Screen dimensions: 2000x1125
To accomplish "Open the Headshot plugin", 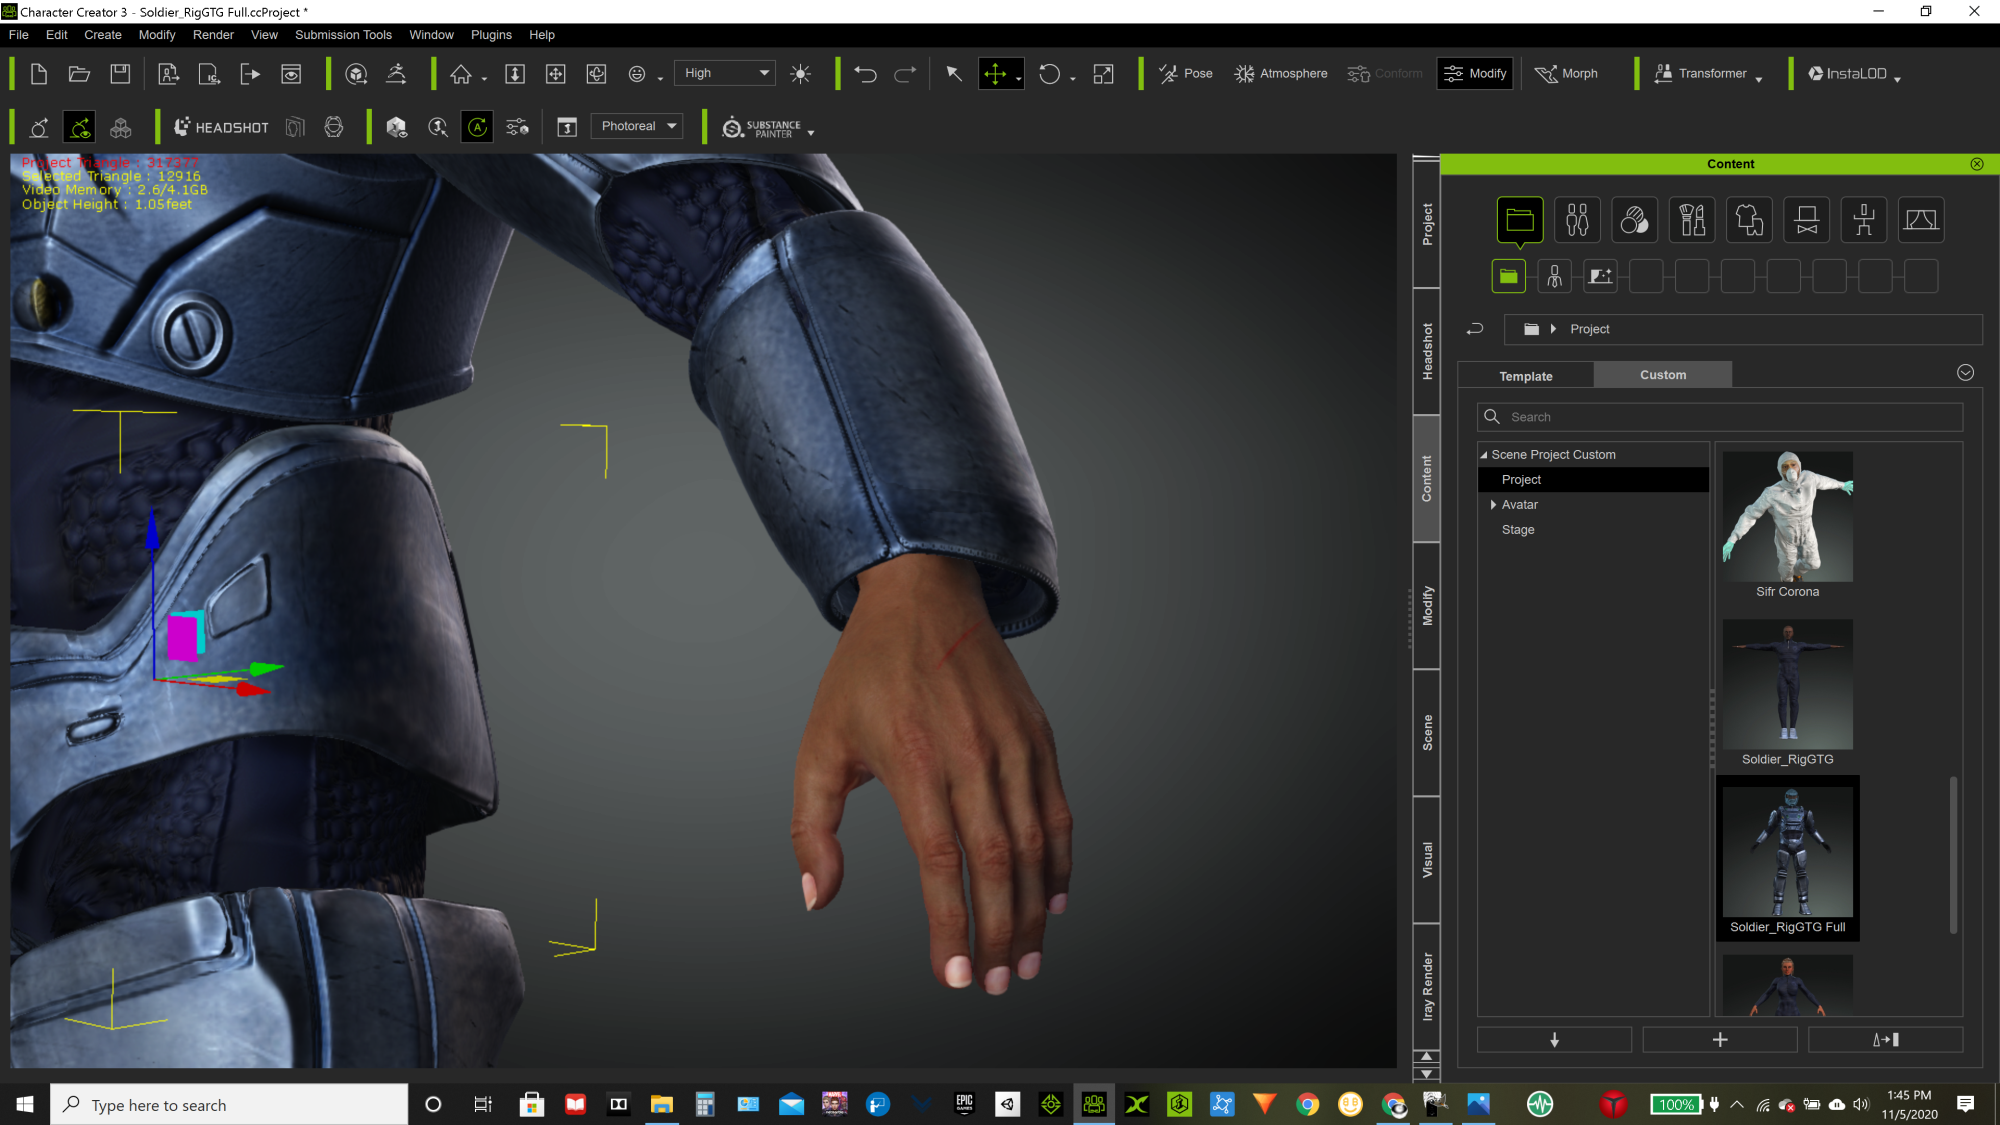I will (221, 127).
